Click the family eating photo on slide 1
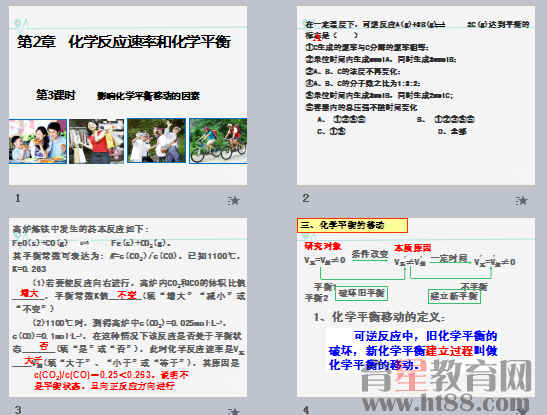The height and width of the screenshot is (415, 547). 38,141
